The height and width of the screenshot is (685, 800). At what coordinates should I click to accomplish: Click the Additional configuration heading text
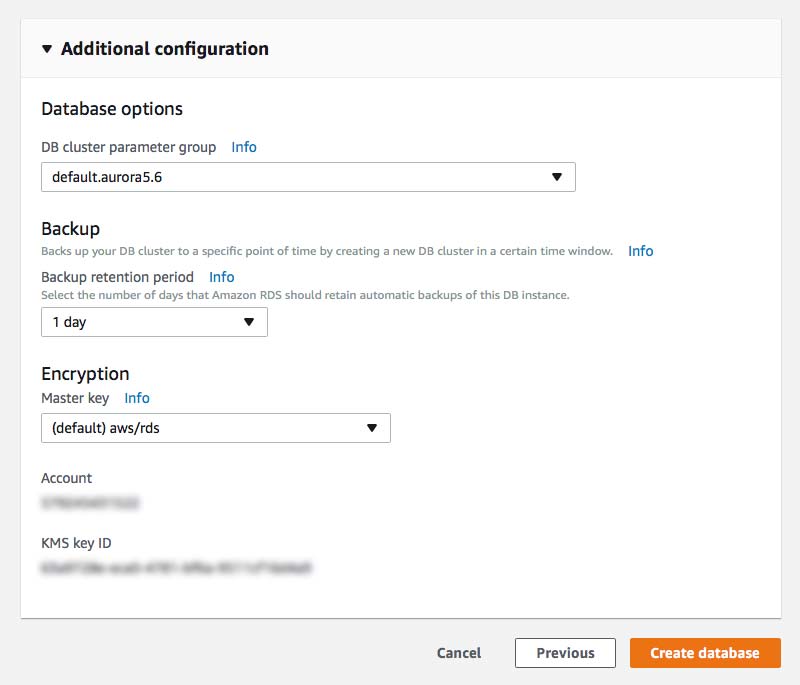point(165,49)
